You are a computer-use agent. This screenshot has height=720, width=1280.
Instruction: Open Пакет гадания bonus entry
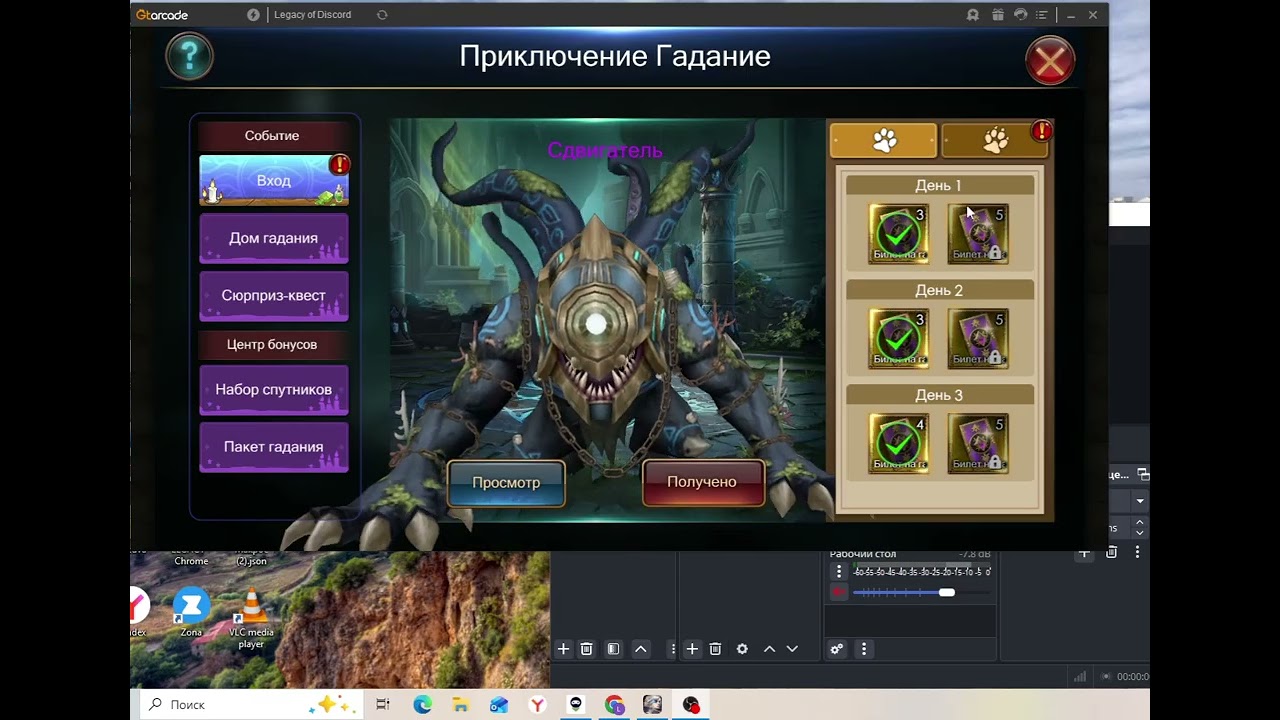[x=274, y=447]
